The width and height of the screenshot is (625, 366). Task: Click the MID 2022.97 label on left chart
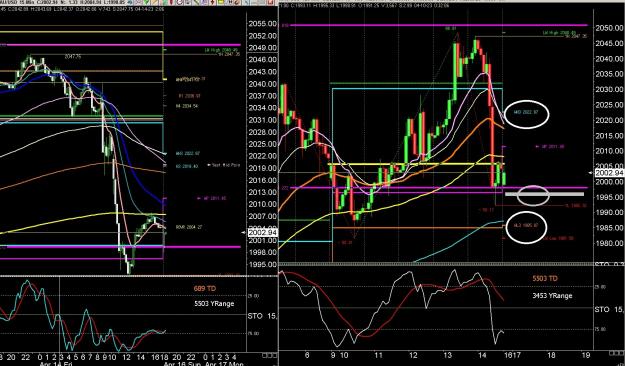coord(188,153)
